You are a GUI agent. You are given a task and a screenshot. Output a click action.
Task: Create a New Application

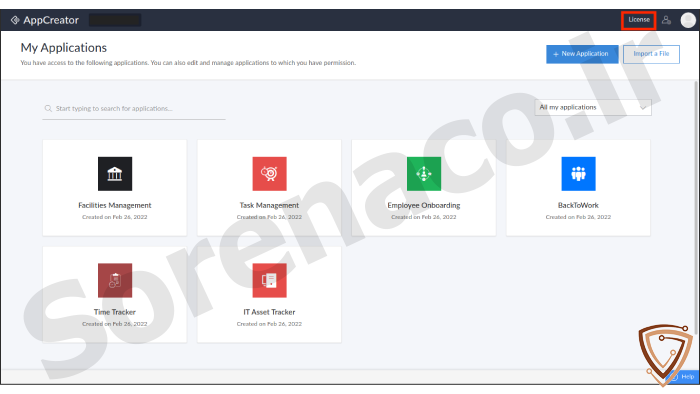[x=582, y=54]
